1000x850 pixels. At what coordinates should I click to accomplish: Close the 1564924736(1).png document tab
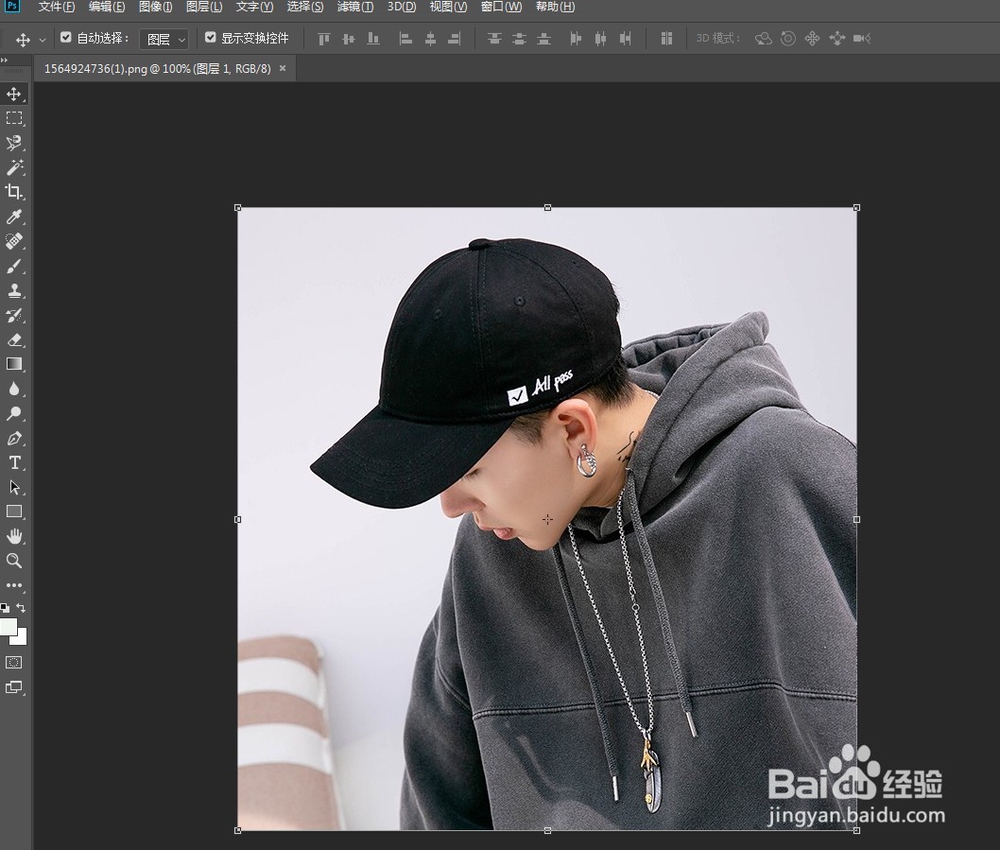[x=283, y=68]
